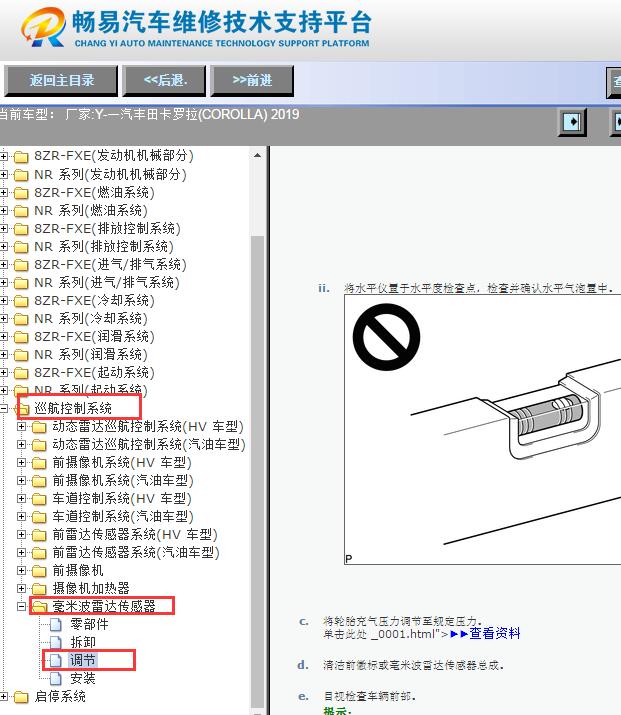Click folder icon of NR 系列(排放控制系统)
621x715 pixels.
(21, 247)
